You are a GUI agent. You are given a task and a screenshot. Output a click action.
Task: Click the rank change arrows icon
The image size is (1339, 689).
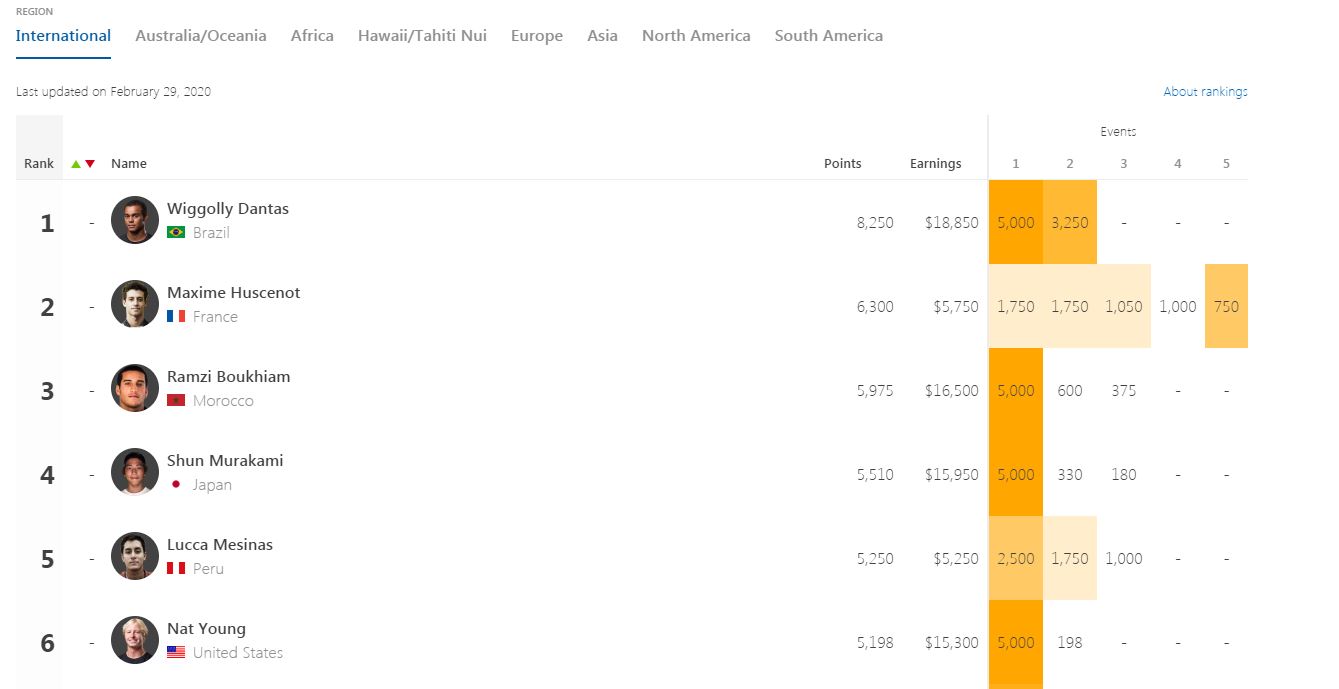[83, 164]
